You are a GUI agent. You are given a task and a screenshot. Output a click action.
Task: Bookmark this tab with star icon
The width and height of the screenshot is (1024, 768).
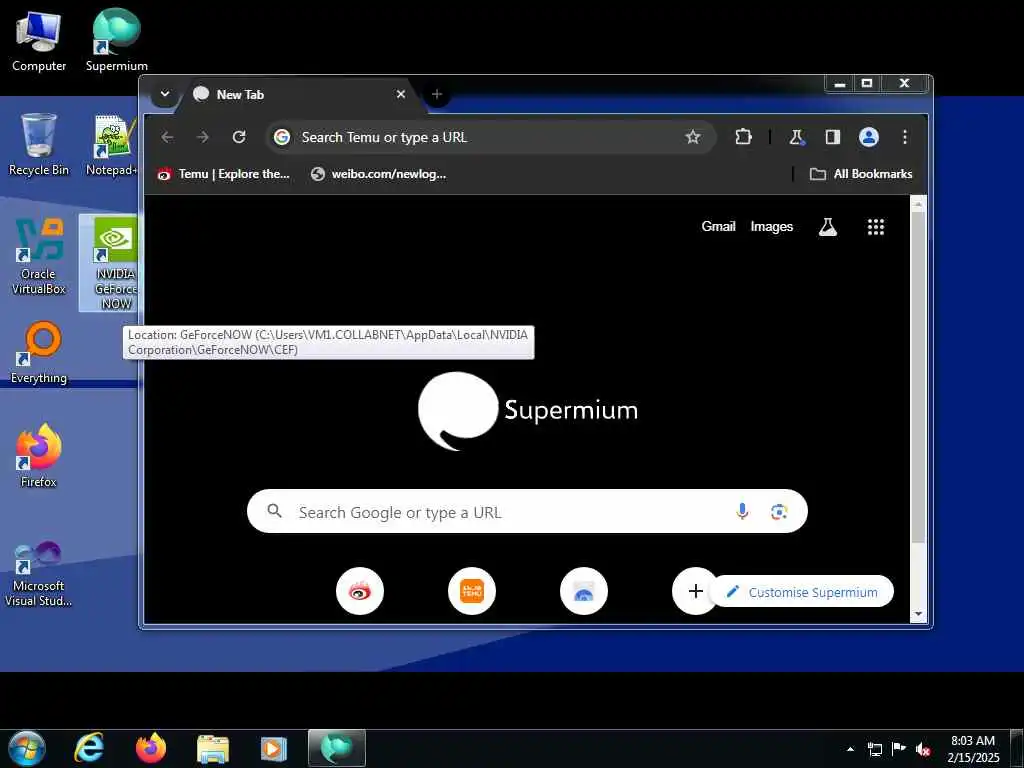point(693,137)
